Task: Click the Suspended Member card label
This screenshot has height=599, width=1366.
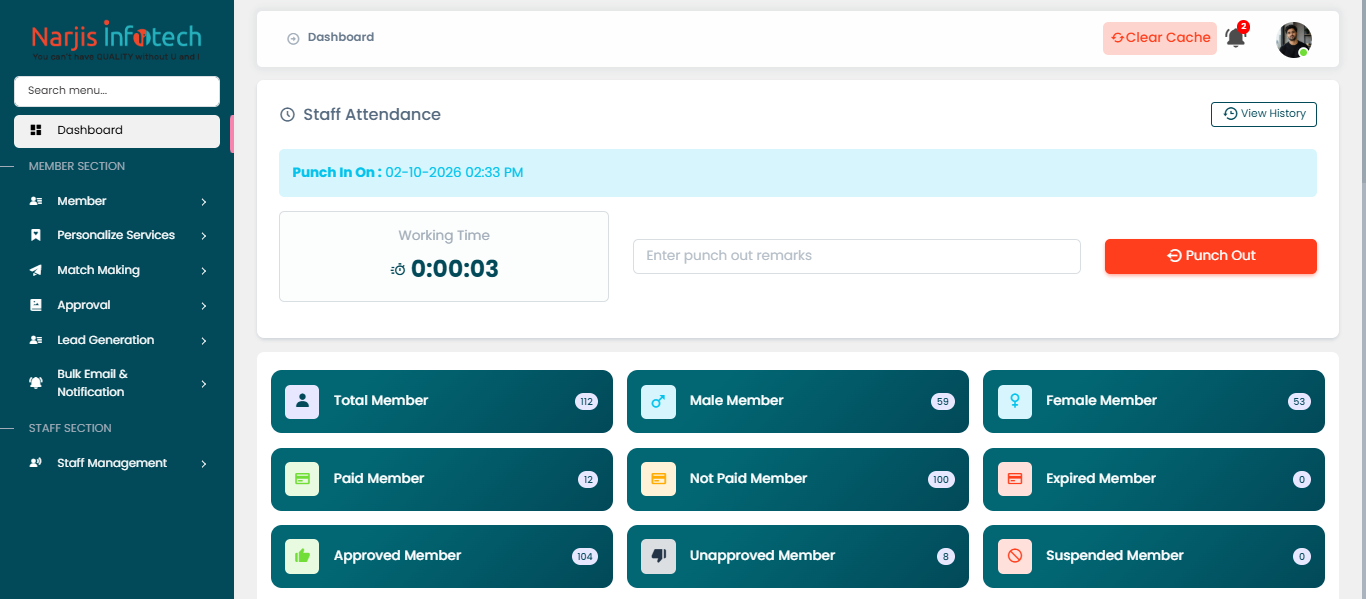Action: pyautogui.click(x=1115, y=556)
